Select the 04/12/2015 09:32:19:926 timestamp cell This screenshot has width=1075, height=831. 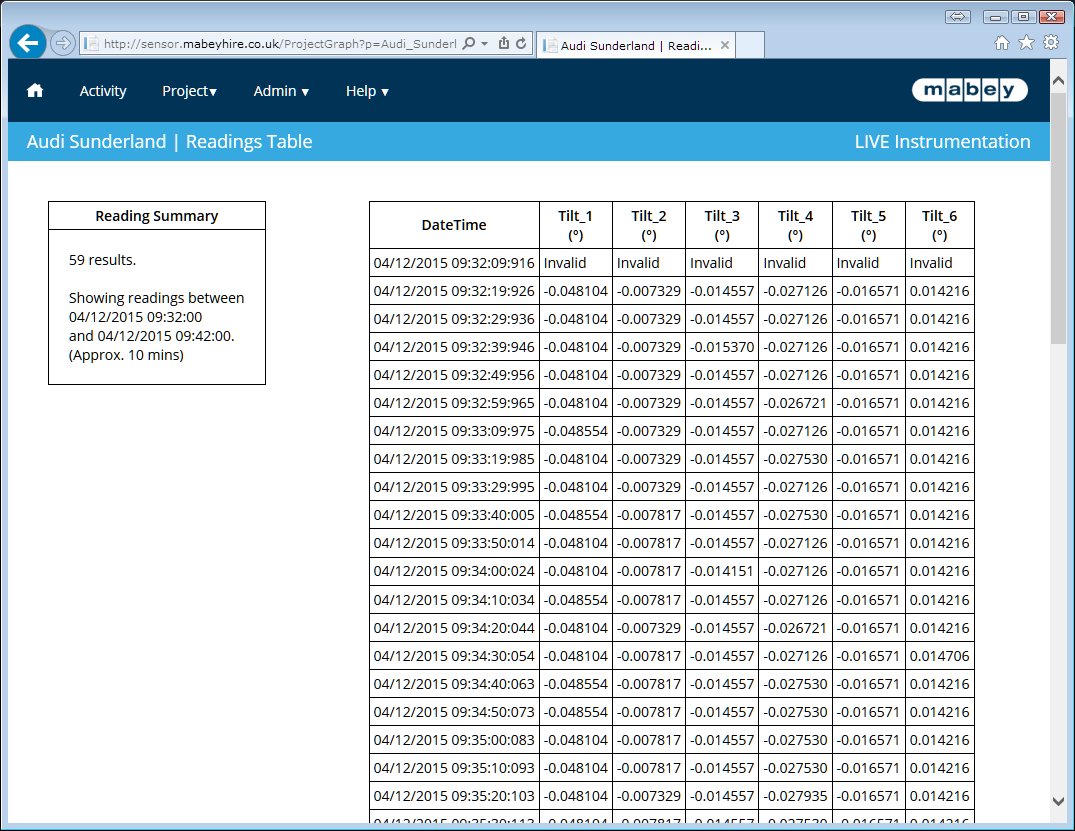click(454, 291)
